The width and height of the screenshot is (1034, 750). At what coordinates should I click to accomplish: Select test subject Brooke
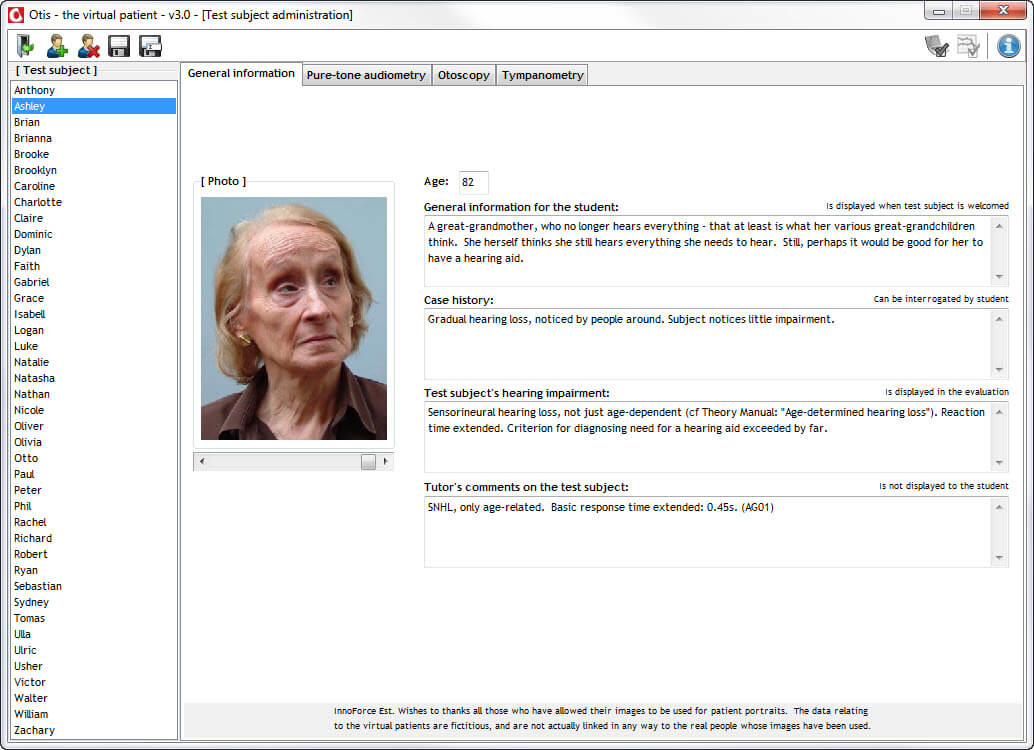(94, 154)
